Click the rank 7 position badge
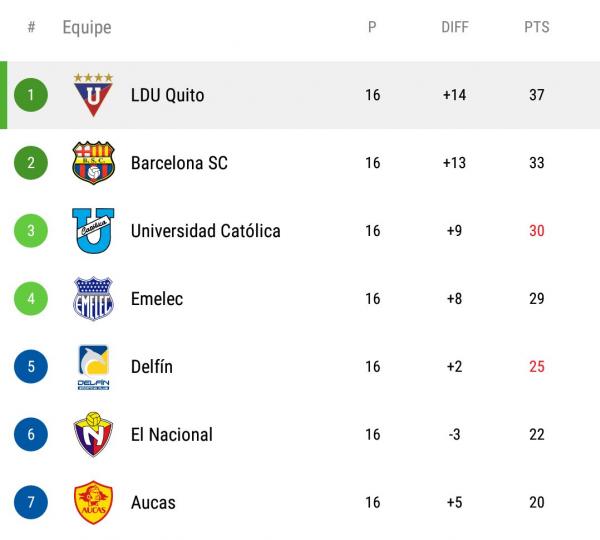 point(31,503)
